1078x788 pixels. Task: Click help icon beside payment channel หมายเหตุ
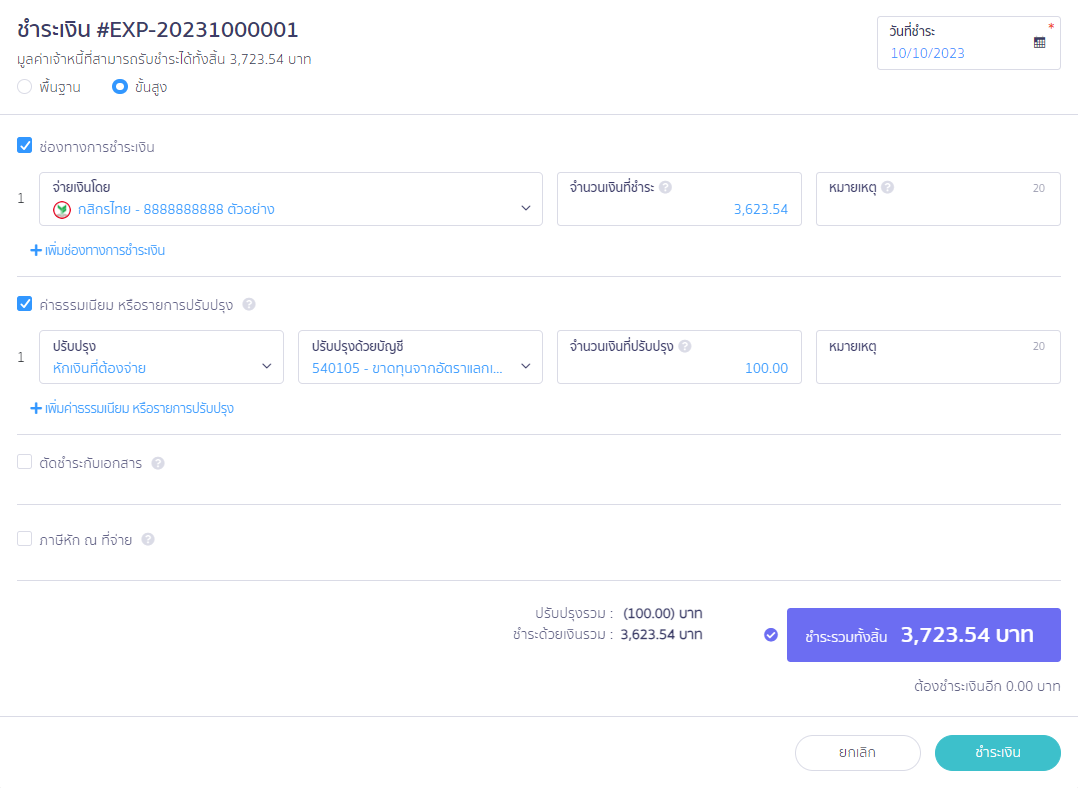tap(887, 187)
